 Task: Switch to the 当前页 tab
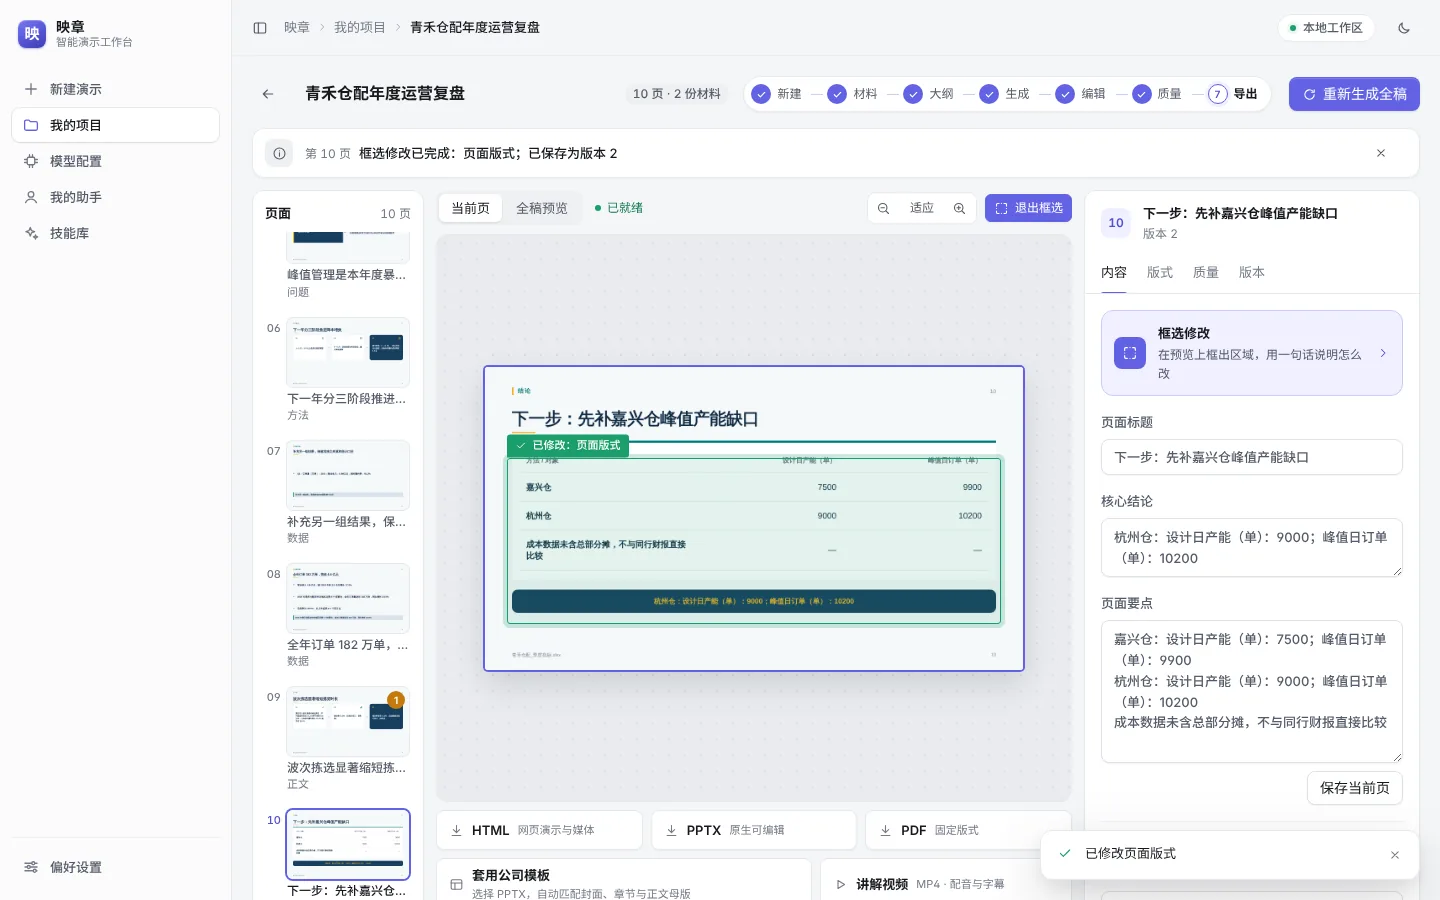471,208
